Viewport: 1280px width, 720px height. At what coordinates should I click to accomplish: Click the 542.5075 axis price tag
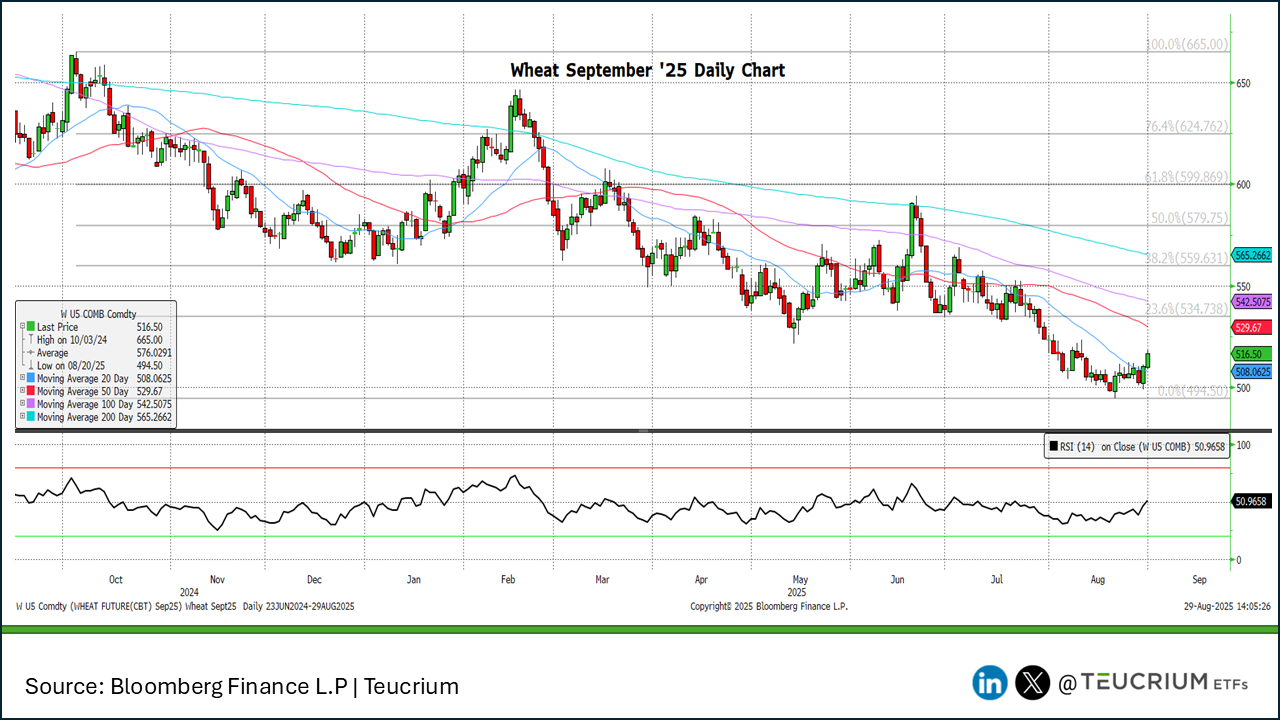pos(1252,301)
